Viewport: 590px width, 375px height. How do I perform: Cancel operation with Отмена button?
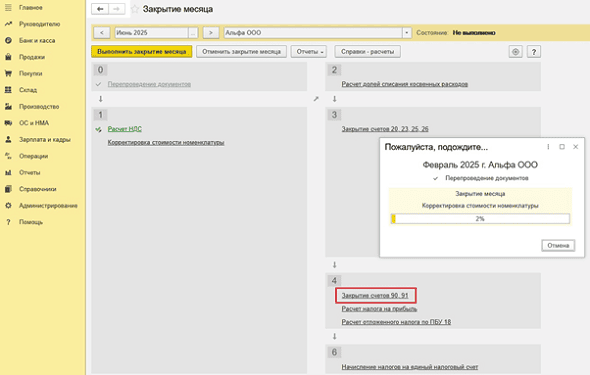click(x=558, y=246)
